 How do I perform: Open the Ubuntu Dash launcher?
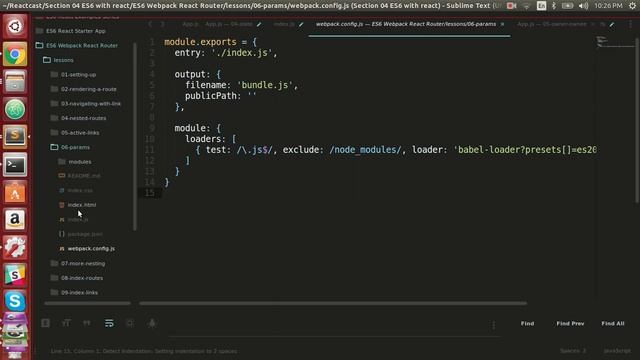pyautogui.click(x=15, y=27)
